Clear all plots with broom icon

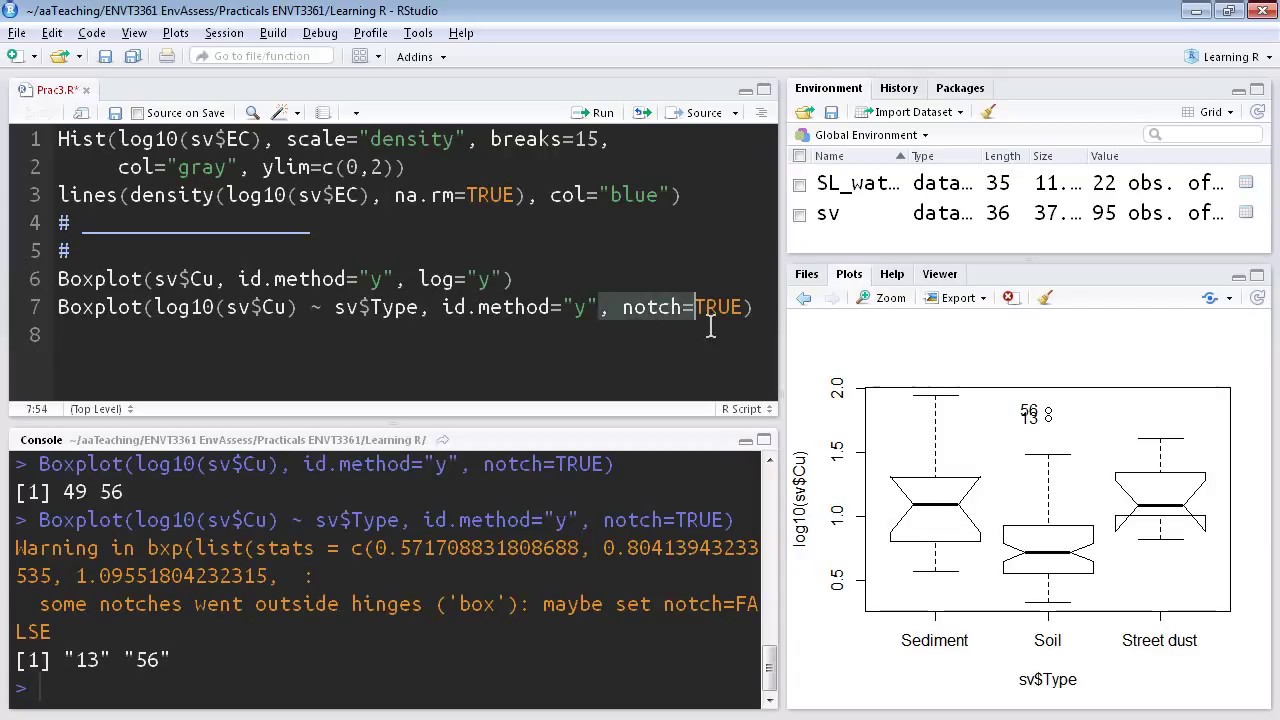[1045, 298]
